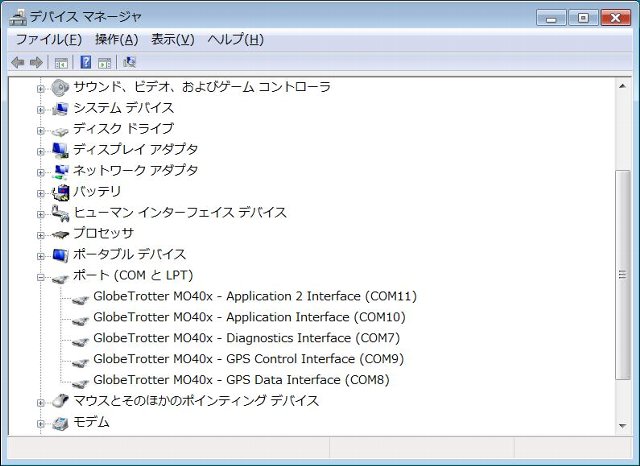Image resolution: width=640 pixels, height=466 pixels.
Task: Click the COM8 GPS Data port icon
Action: click(x=80, y=383)
